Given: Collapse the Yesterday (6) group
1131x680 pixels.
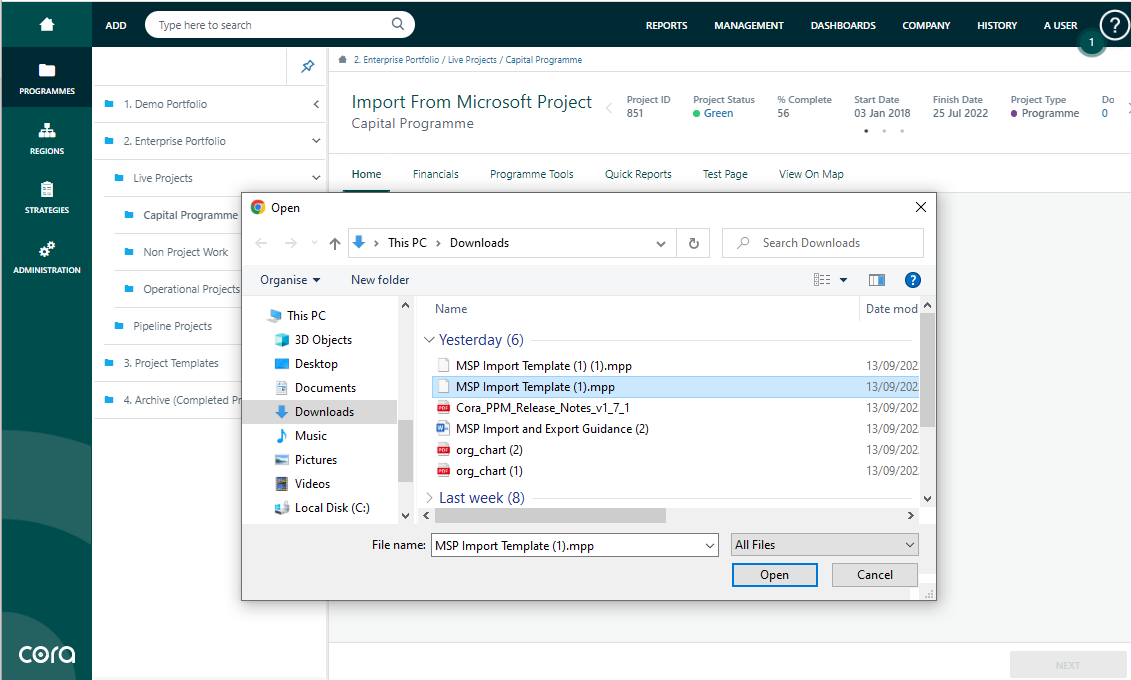Looking at the screenshot, I should [429, 340].
